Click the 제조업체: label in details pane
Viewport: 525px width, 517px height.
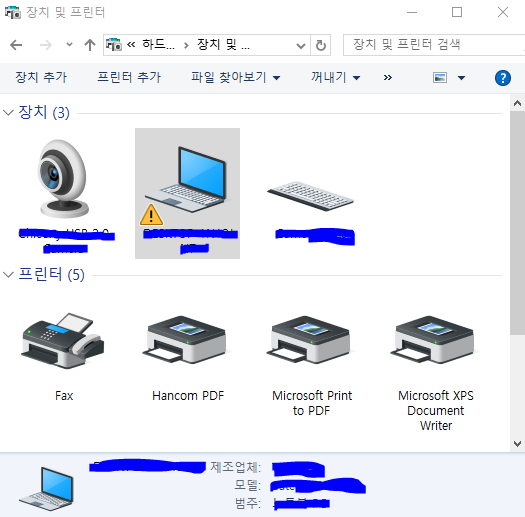pos(235,467)
